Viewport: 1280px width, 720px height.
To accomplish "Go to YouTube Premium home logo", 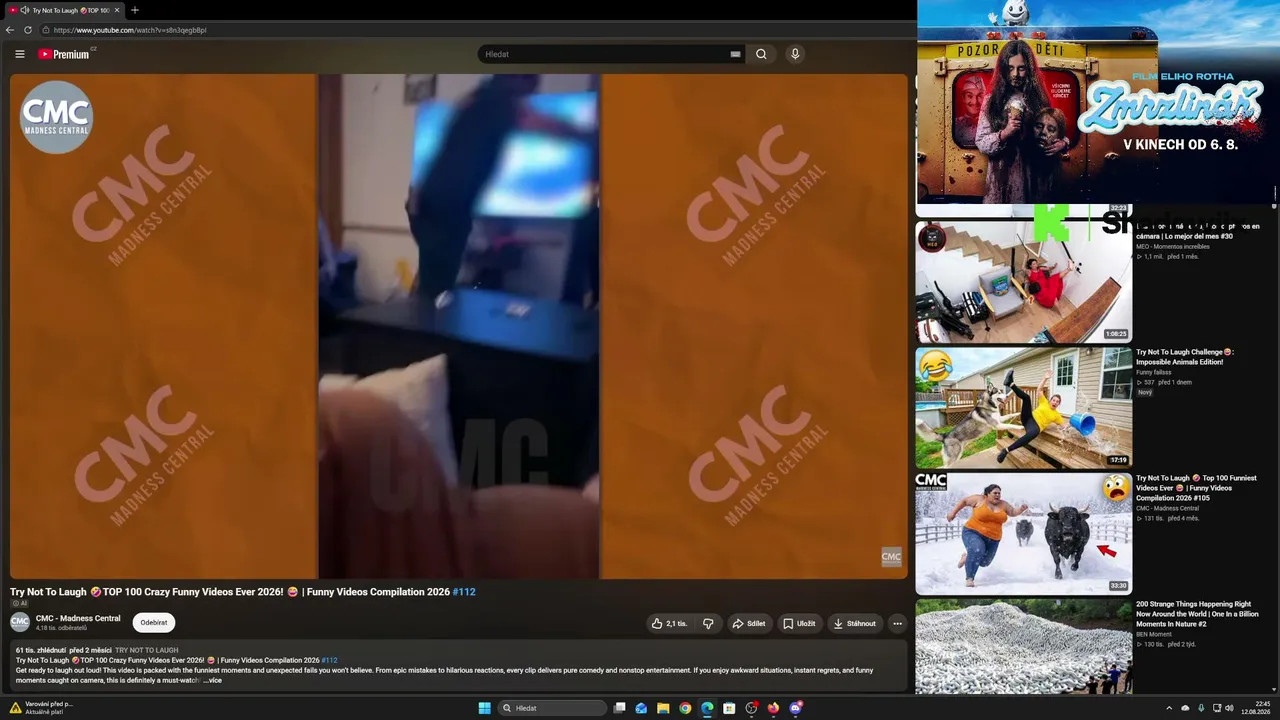I will (65, 54).
